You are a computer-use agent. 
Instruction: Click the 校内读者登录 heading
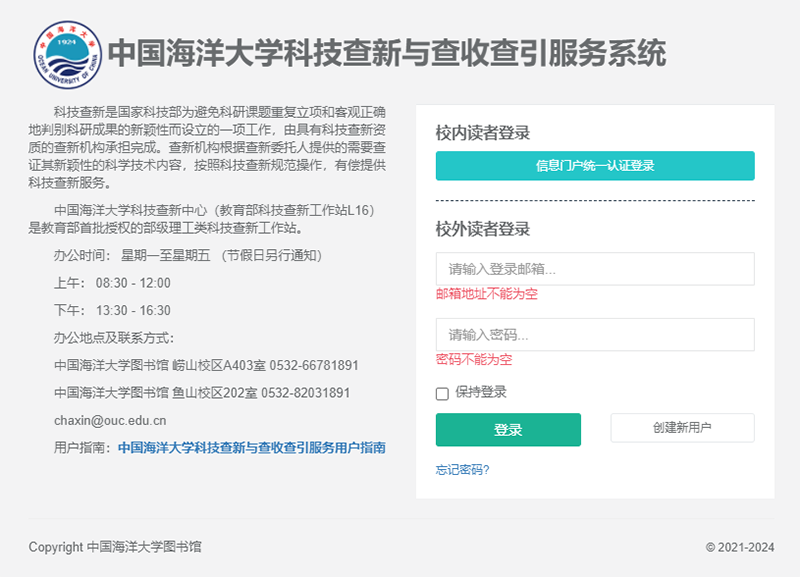click(x=482, y=133)
